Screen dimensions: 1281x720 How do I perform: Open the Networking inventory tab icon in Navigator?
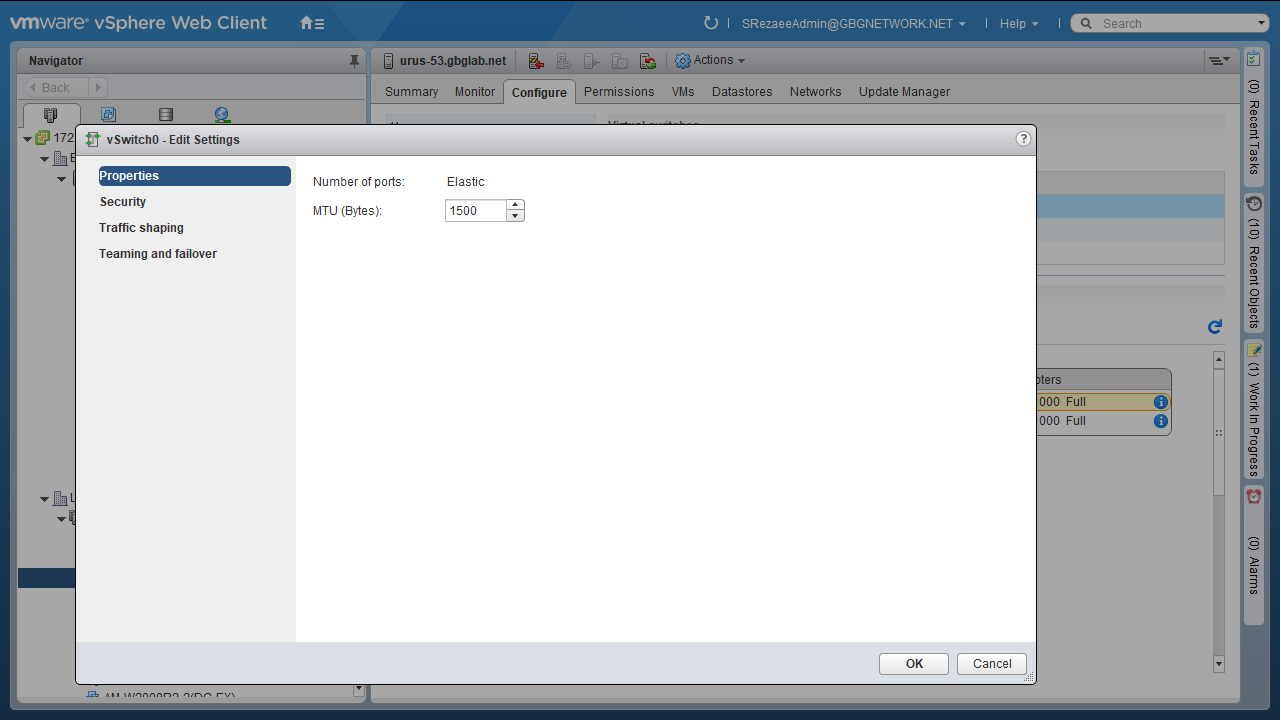[222, 115]
